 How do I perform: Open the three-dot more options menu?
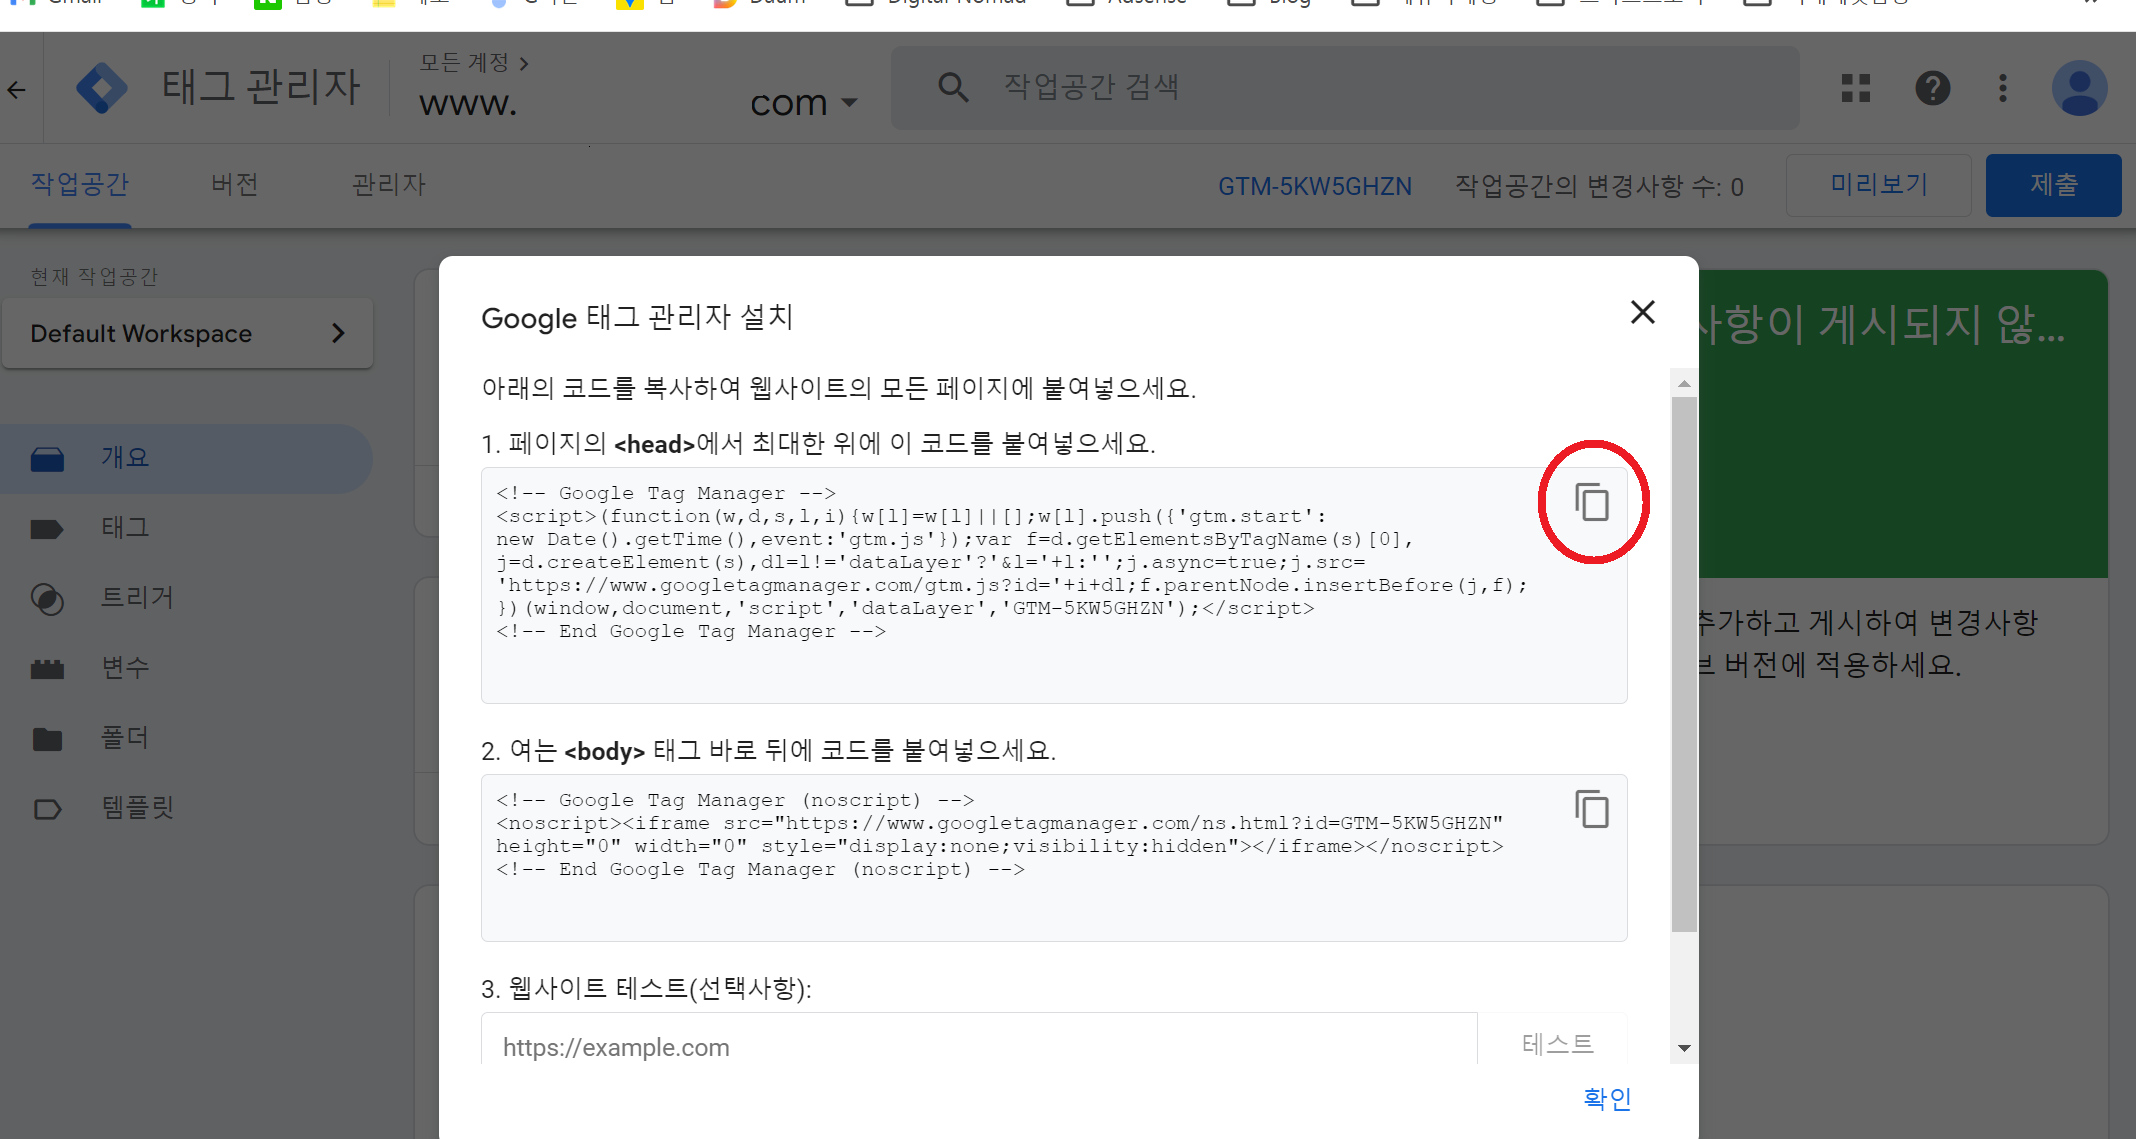(x=2003, y=88)
